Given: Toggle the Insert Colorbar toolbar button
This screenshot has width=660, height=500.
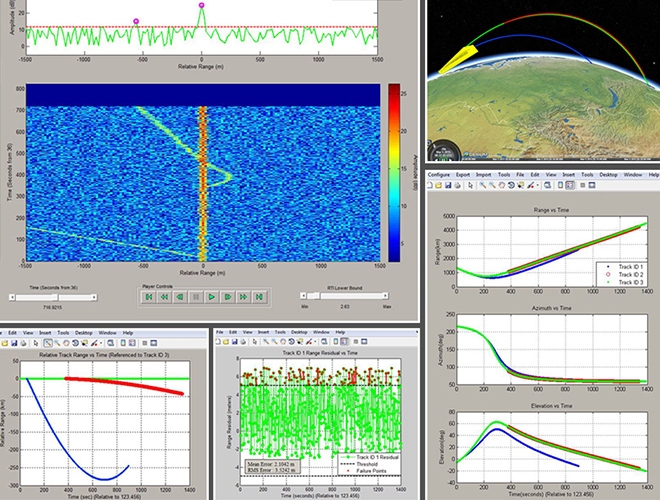Looking at the screenshot, I should click(x=560, y=185).
